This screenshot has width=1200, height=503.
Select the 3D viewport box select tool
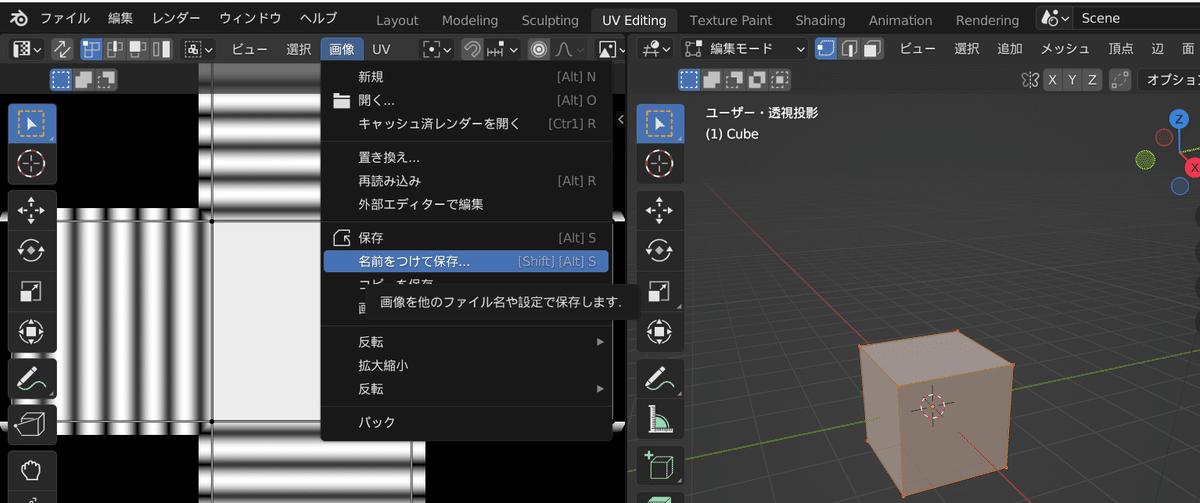(x=660, y=124)
